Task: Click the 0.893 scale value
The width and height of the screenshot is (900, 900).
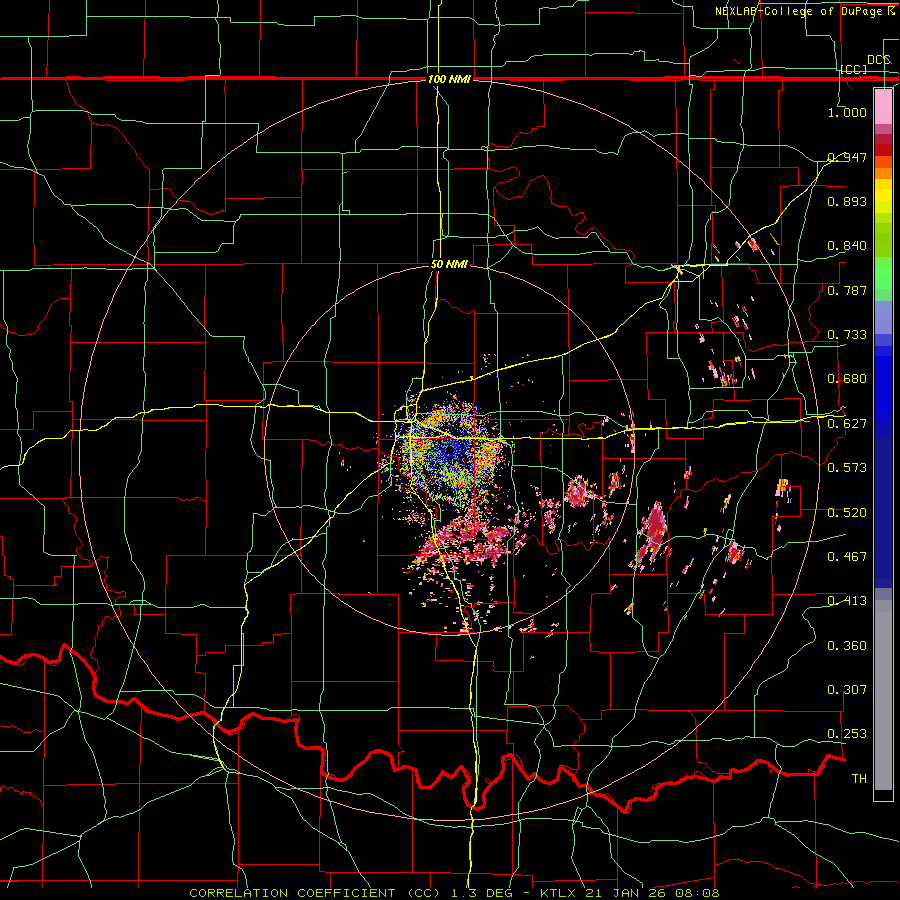Action: click(x=847, y=201)
